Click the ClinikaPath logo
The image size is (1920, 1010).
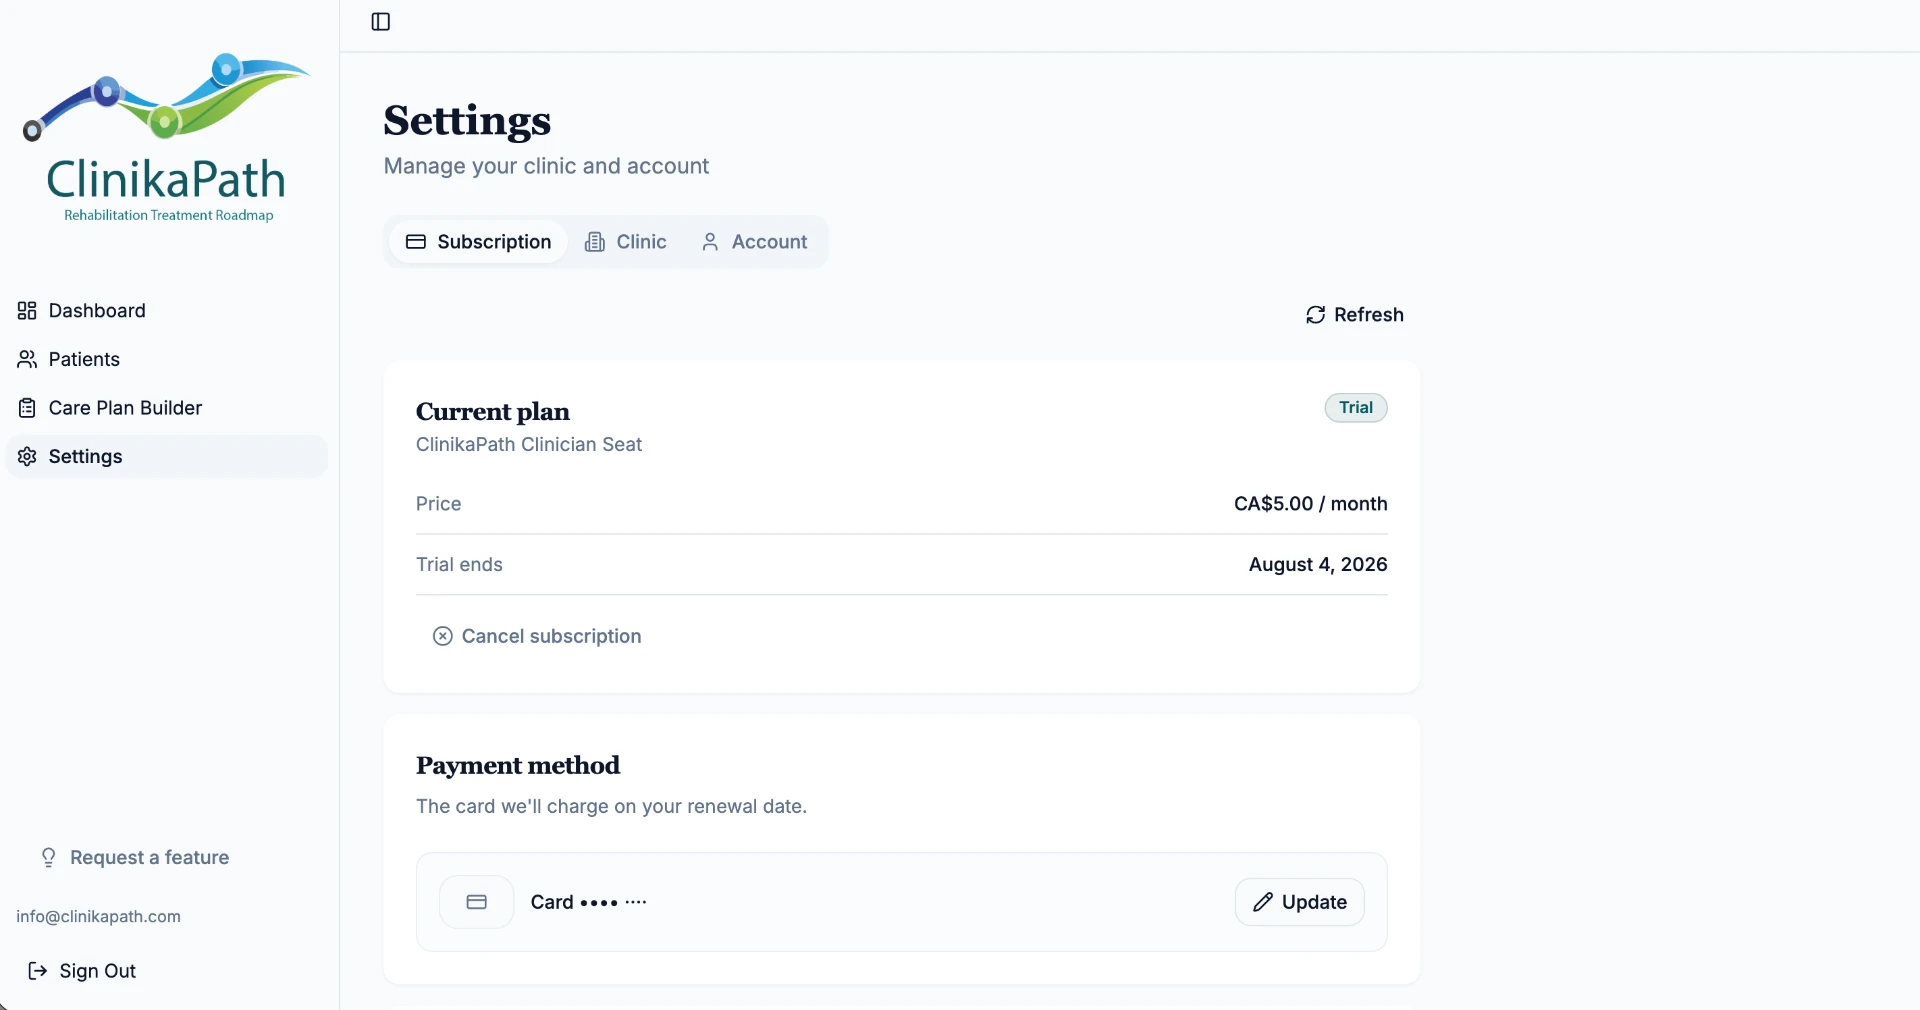tap(167, 138)
